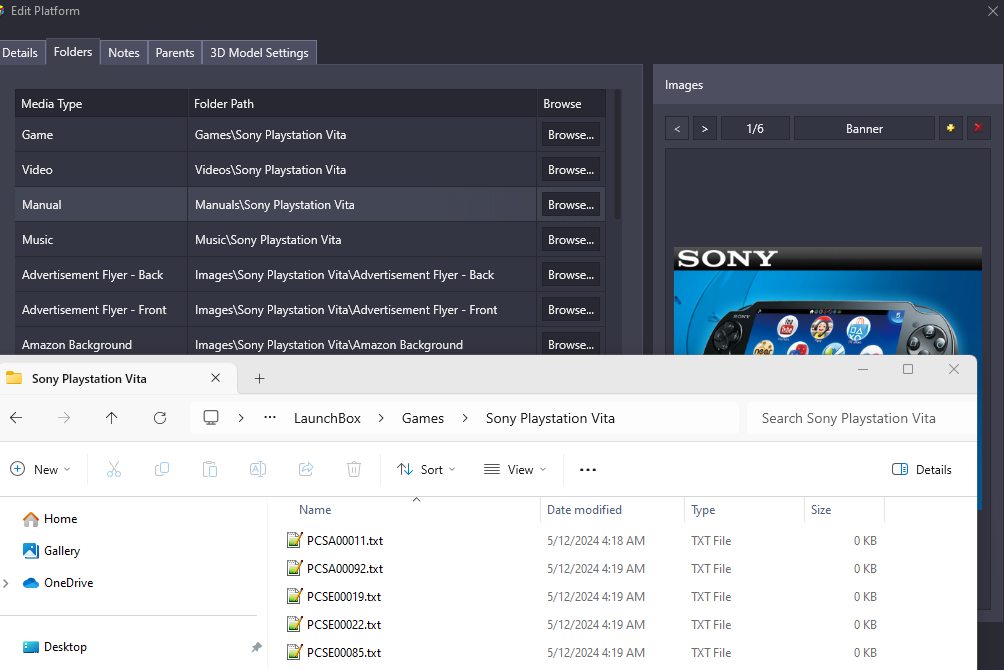Open the New item dropdown
Image resolution: width=1004 pixels, height=670 pixels.
[x=40, y=470]
